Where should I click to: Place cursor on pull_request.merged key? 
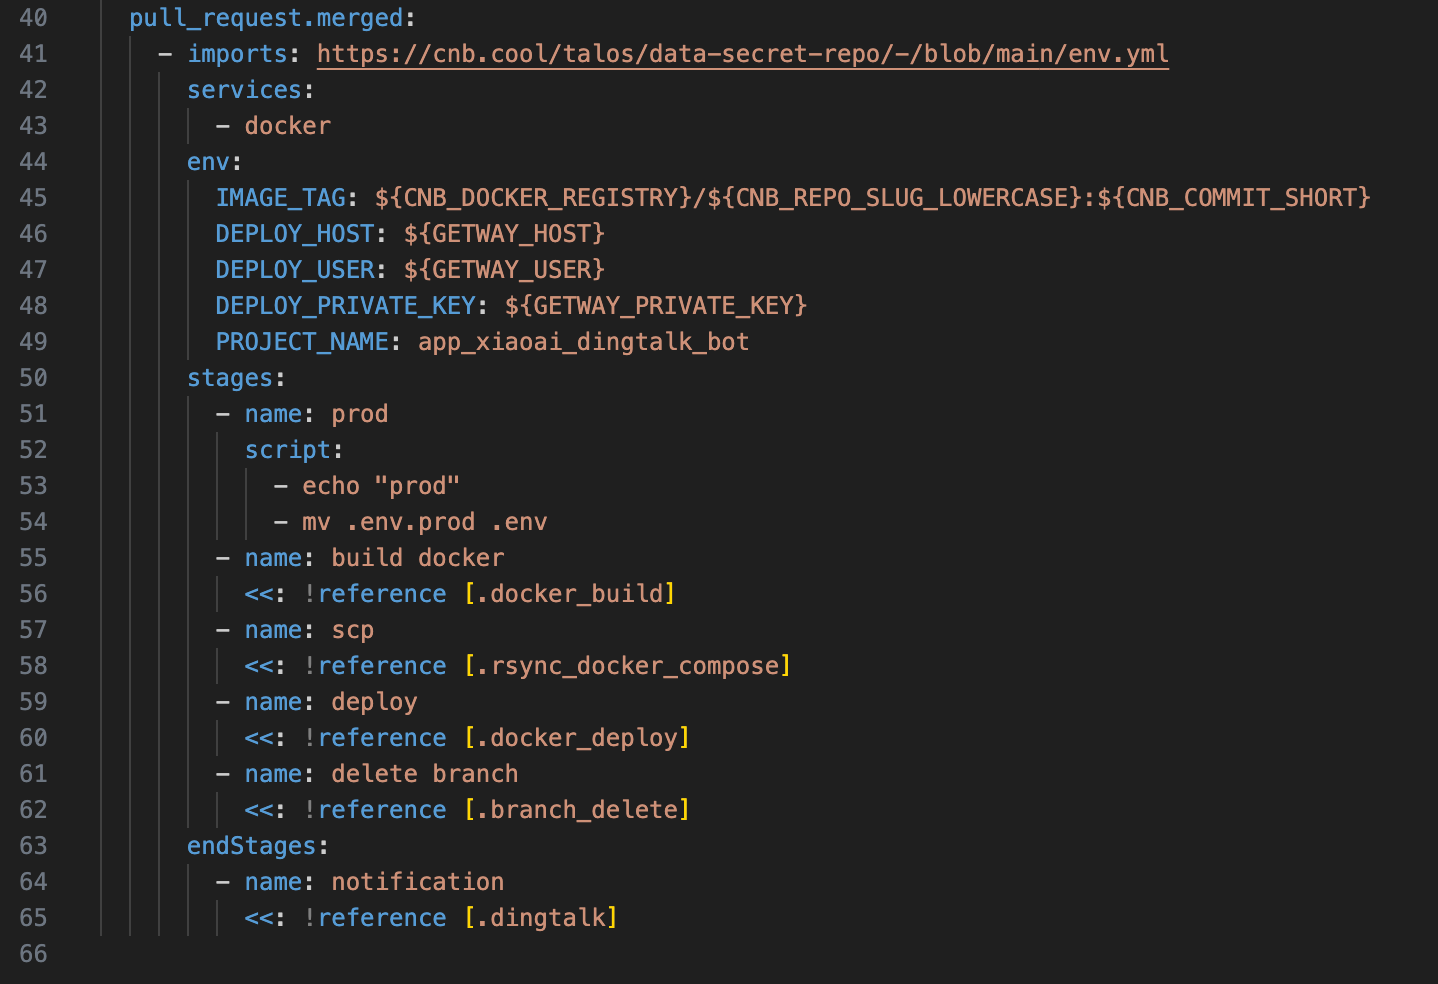(266, 18)
